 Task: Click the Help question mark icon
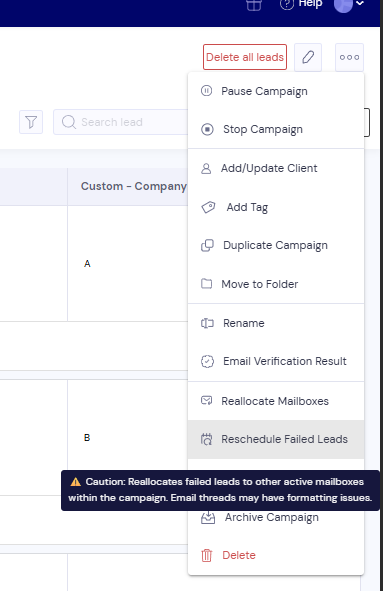[x=286, y=4]
